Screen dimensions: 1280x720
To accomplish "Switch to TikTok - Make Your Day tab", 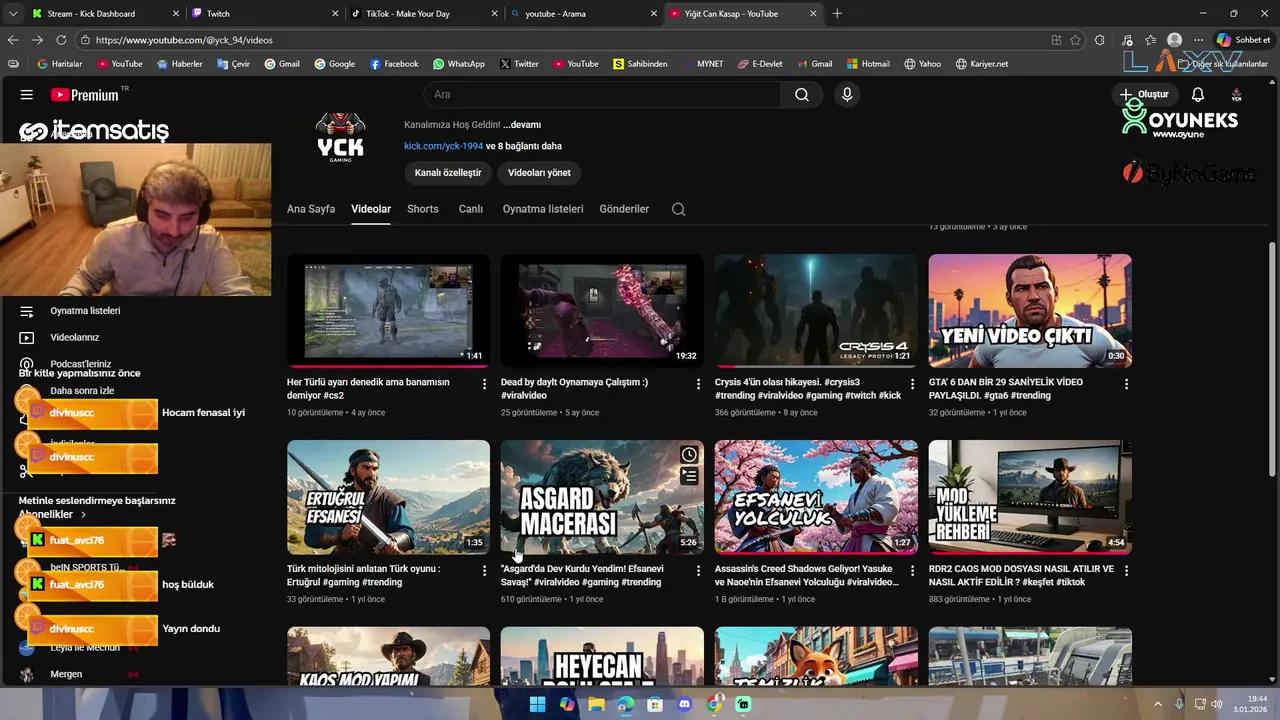I will pos(424,14).
